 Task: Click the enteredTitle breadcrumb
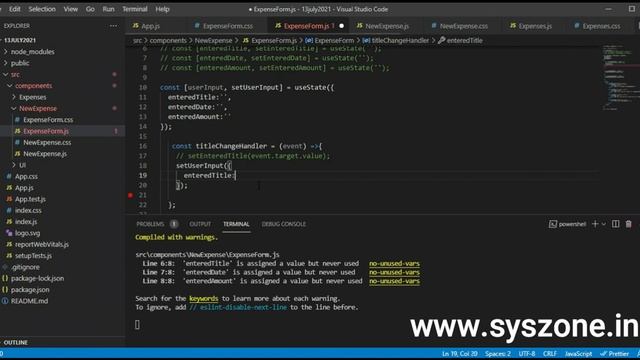[464, 40]
